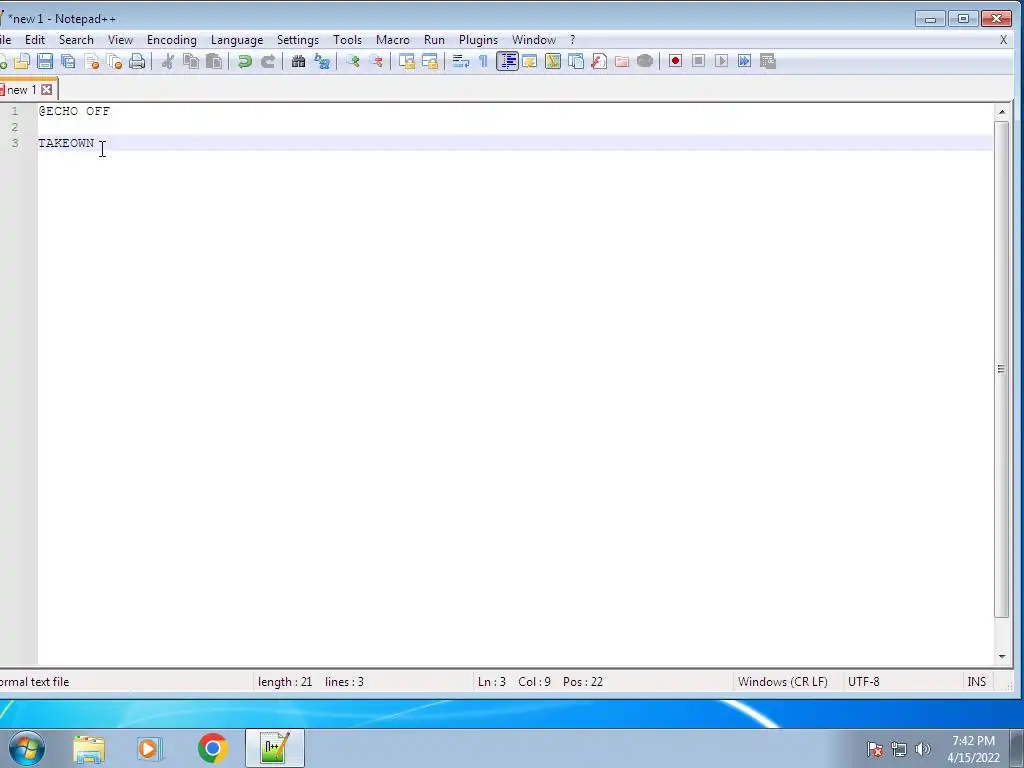
Task: Undo the last edit with green arrow
Action: 245,61
